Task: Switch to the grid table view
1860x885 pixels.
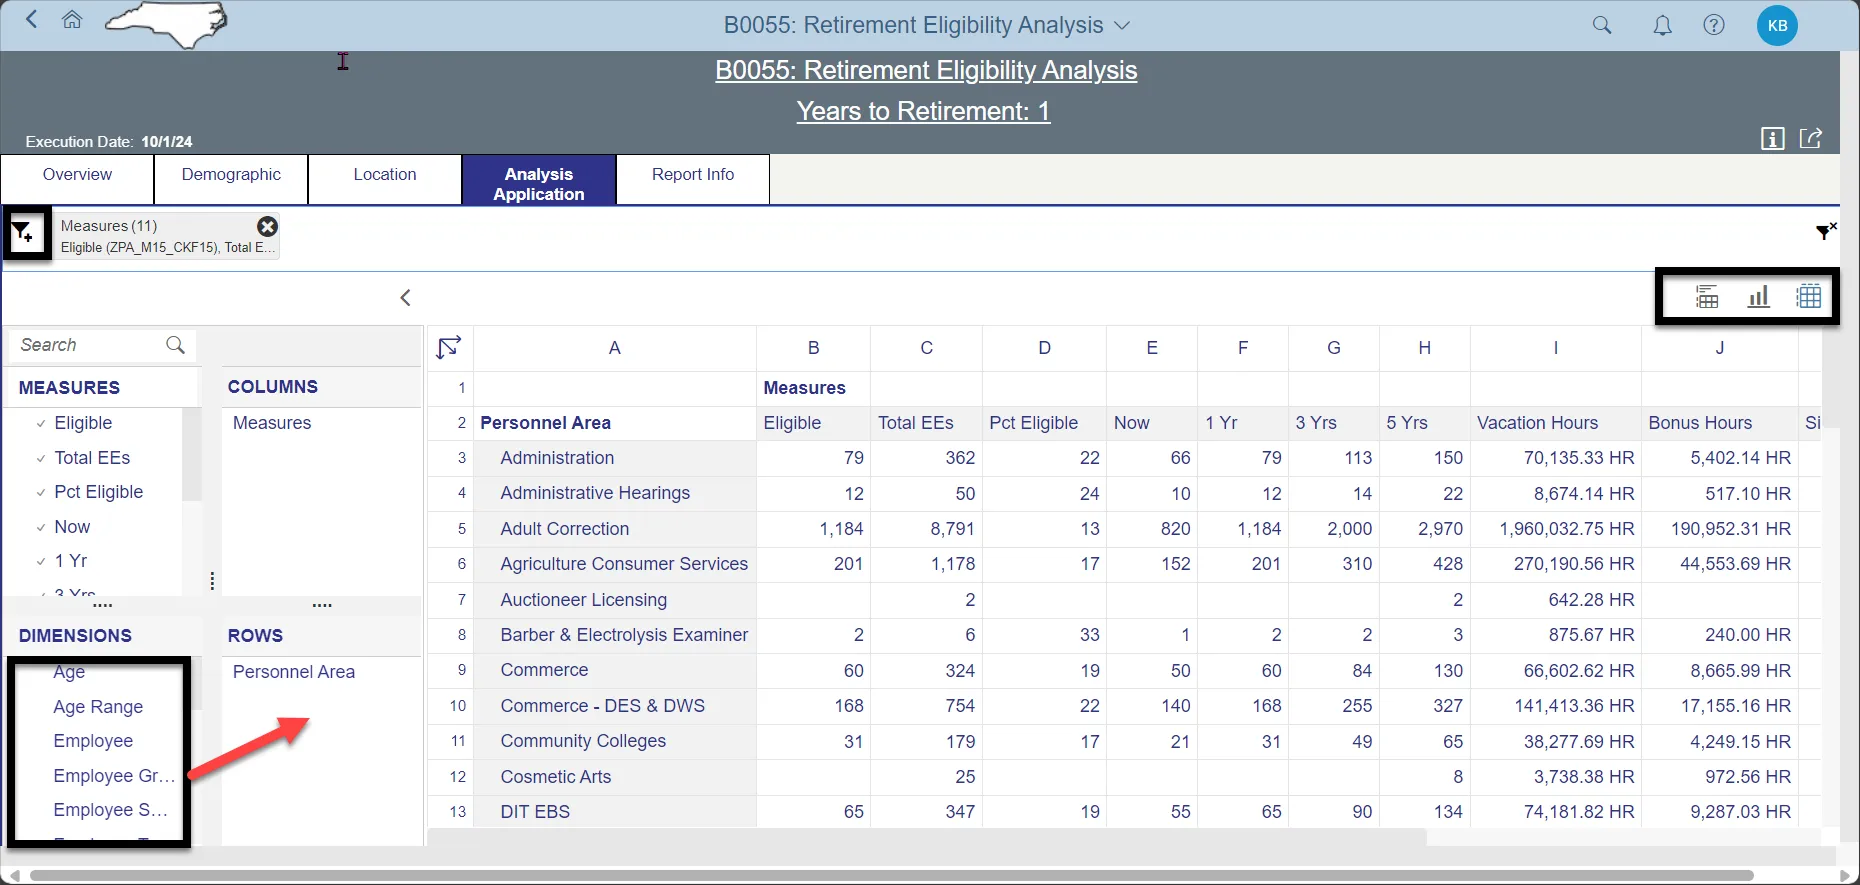Action: pos(1809,297)
